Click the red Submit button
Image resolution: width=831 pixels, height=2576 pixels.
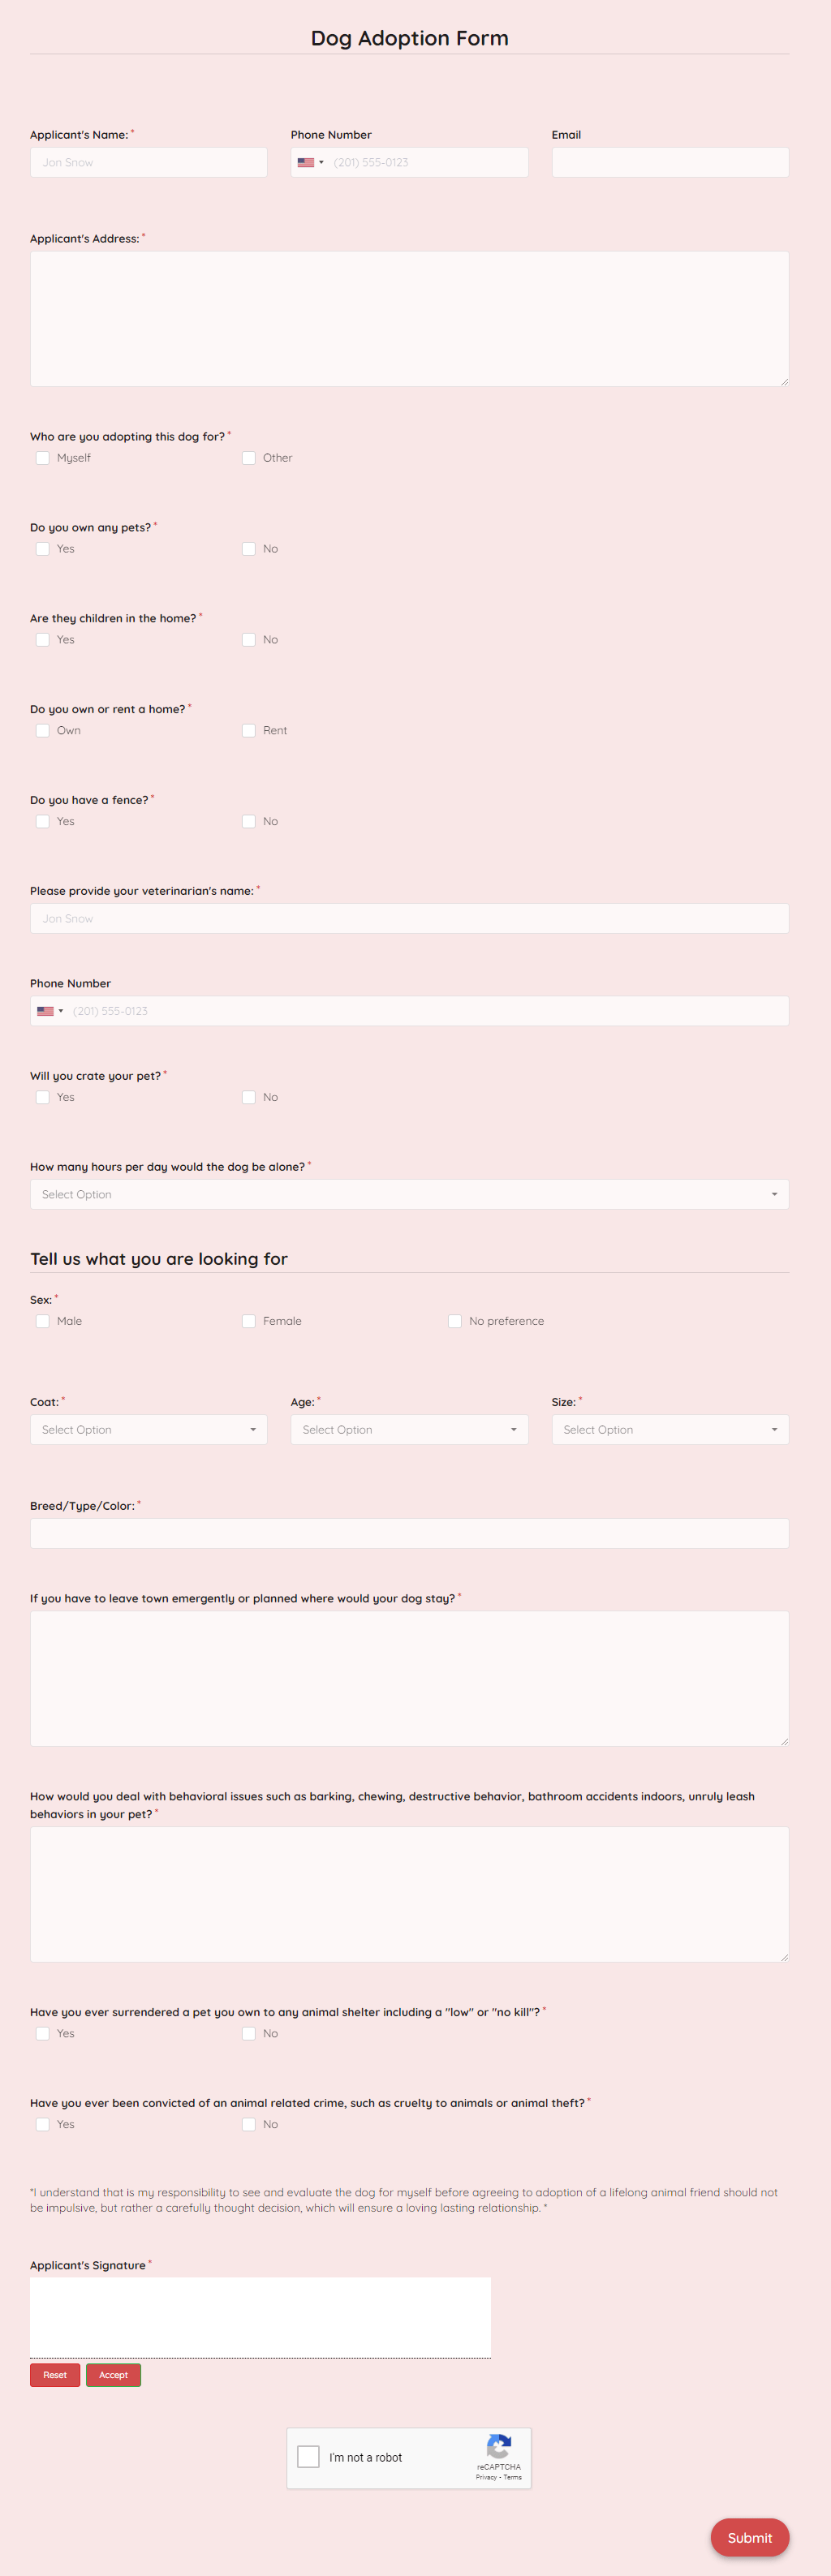point(750,2537)
